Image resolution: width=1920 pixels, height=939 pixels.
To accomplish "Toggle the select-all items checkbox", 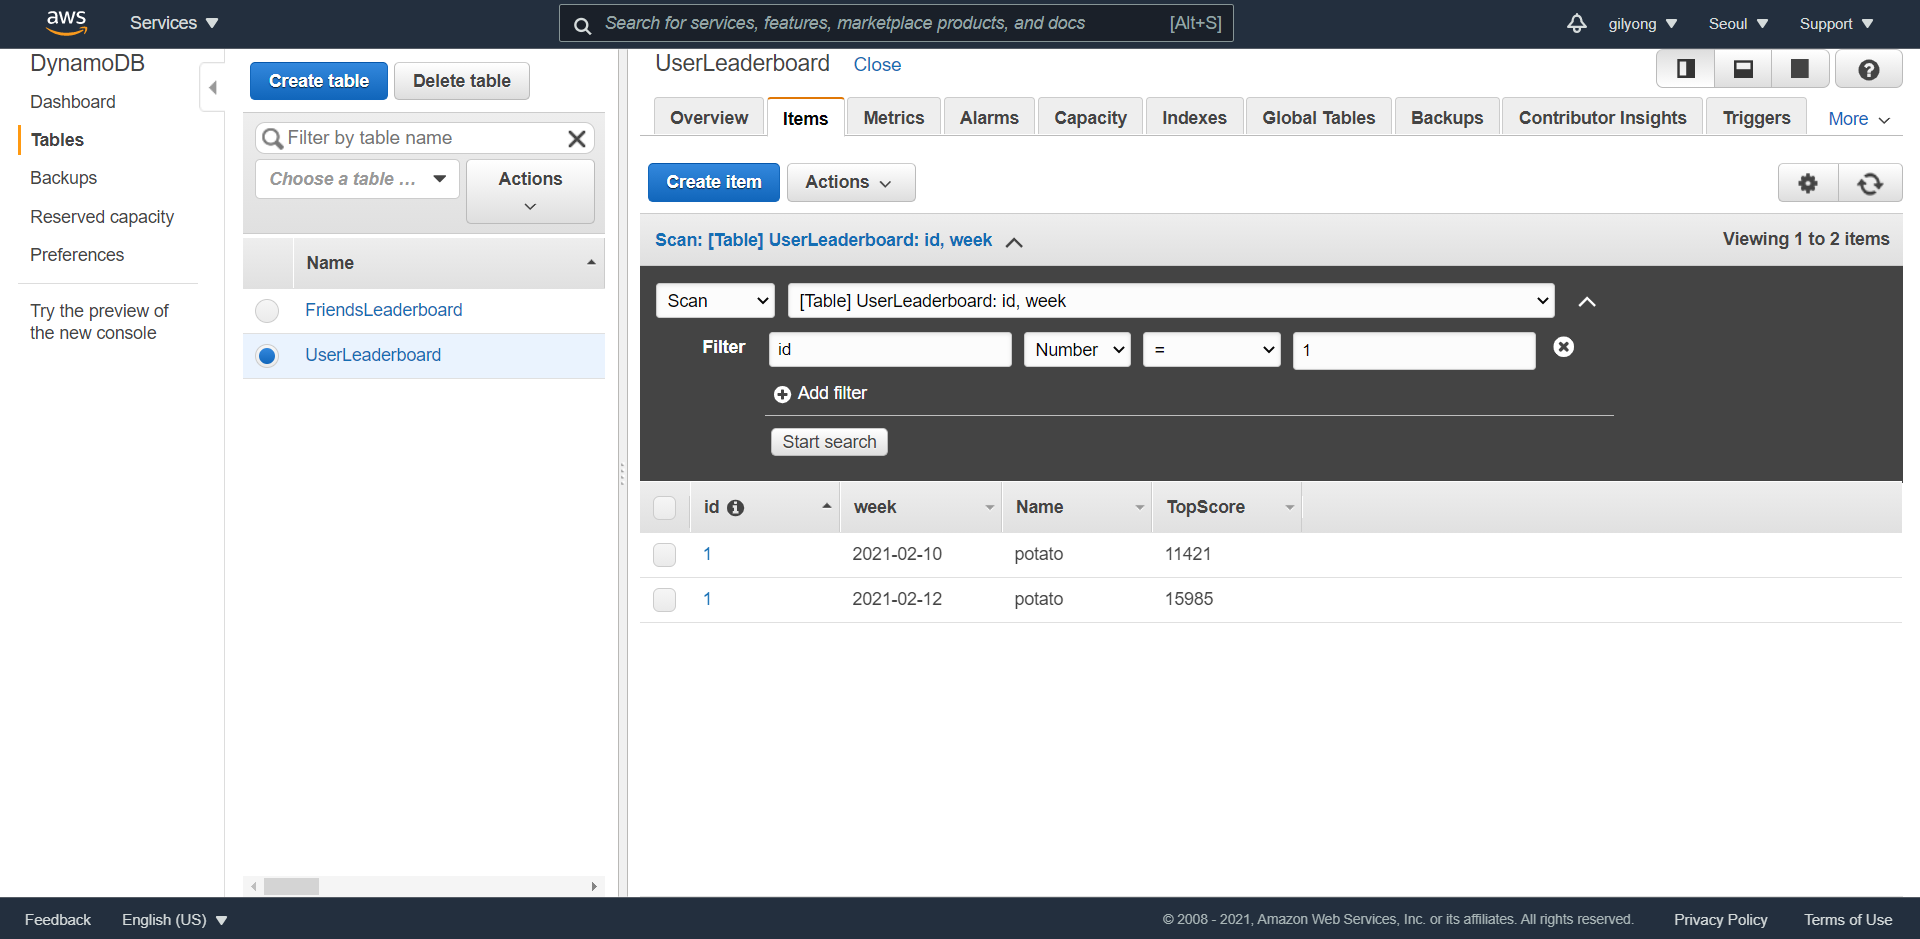I will point(664,508).
